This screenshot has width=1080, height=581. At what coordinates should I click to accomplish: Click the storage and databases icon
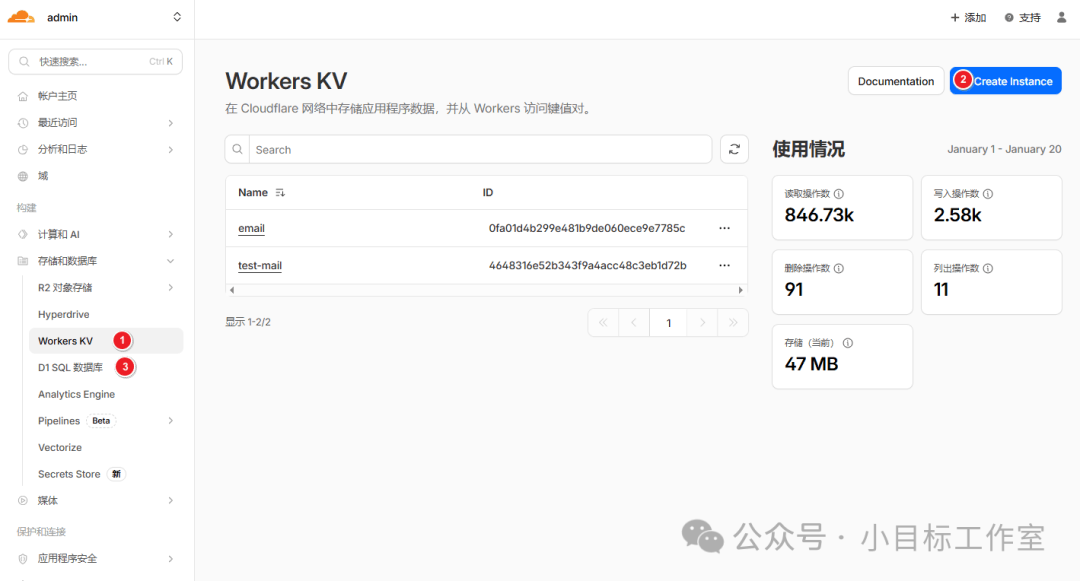tap(23, 261)
